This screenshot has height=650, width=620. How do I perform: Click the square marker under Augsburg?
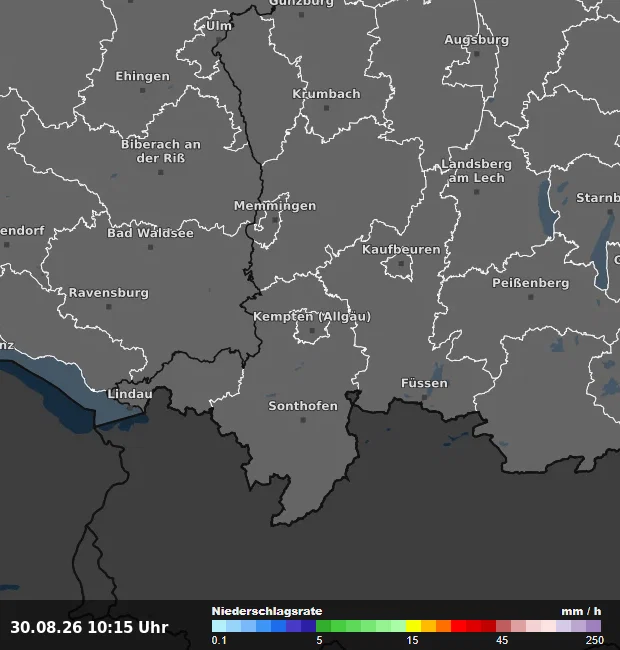(x=477, y=54)
